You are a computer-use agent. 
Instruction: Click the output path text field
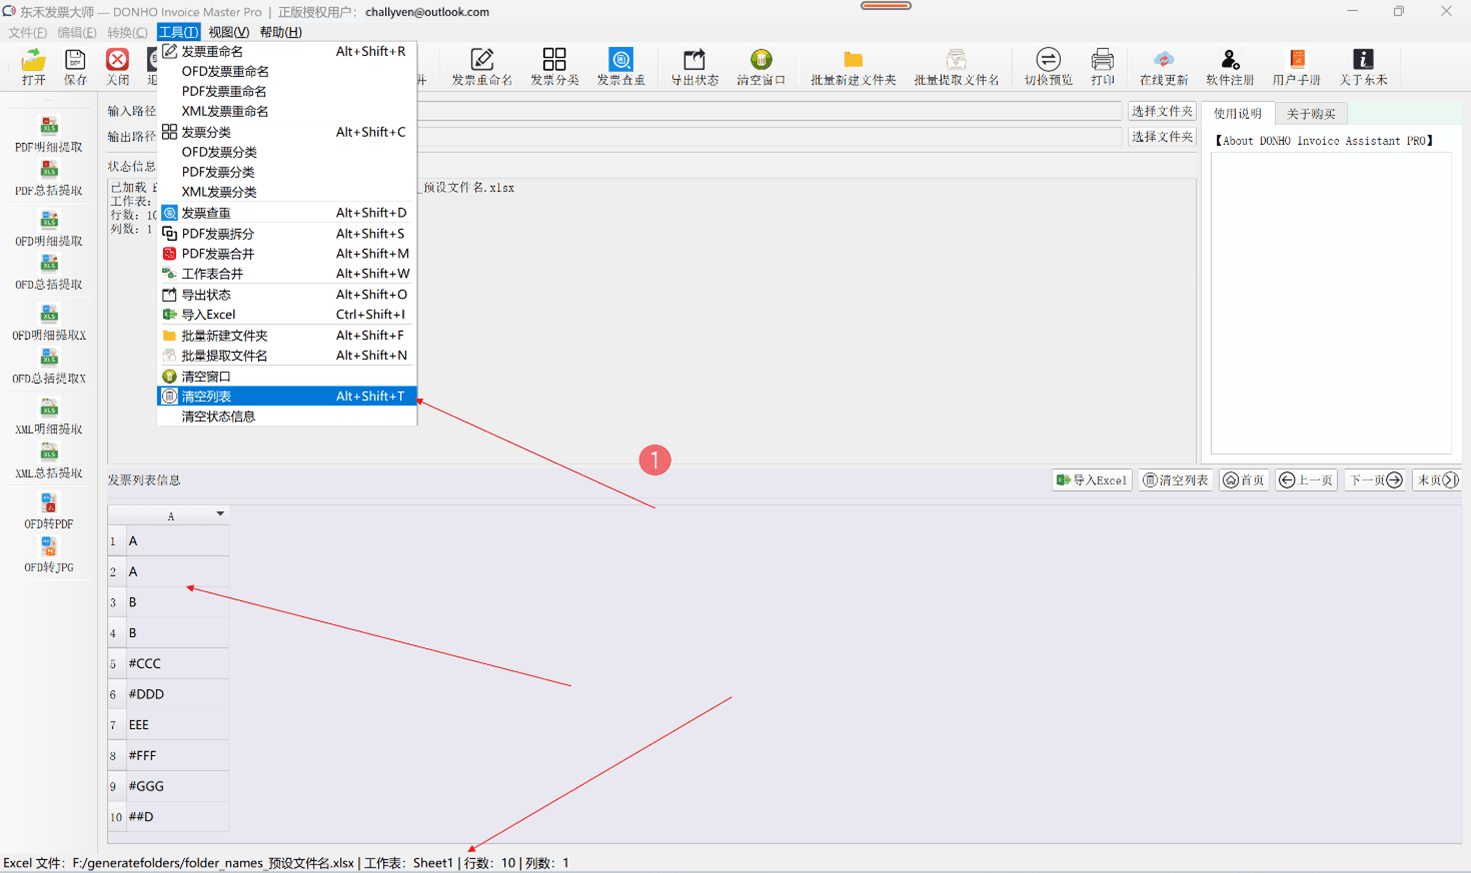click(770, 136)
